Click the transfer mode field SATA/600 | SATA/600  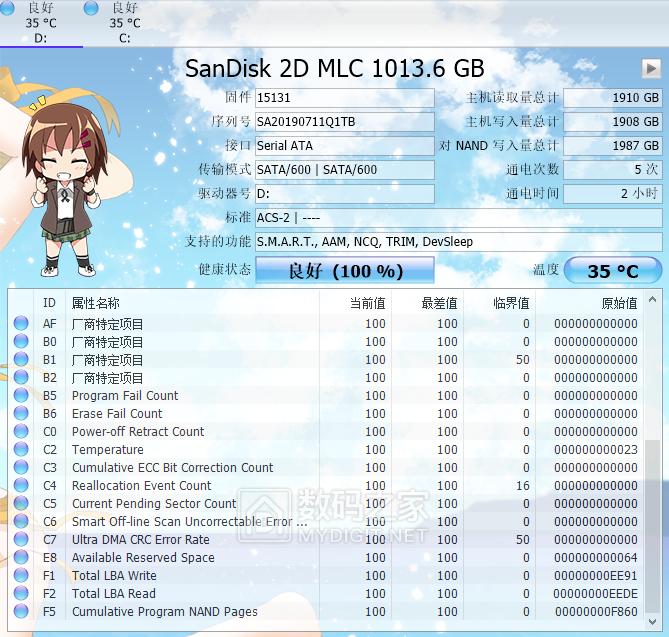click(x=345, y=169)
